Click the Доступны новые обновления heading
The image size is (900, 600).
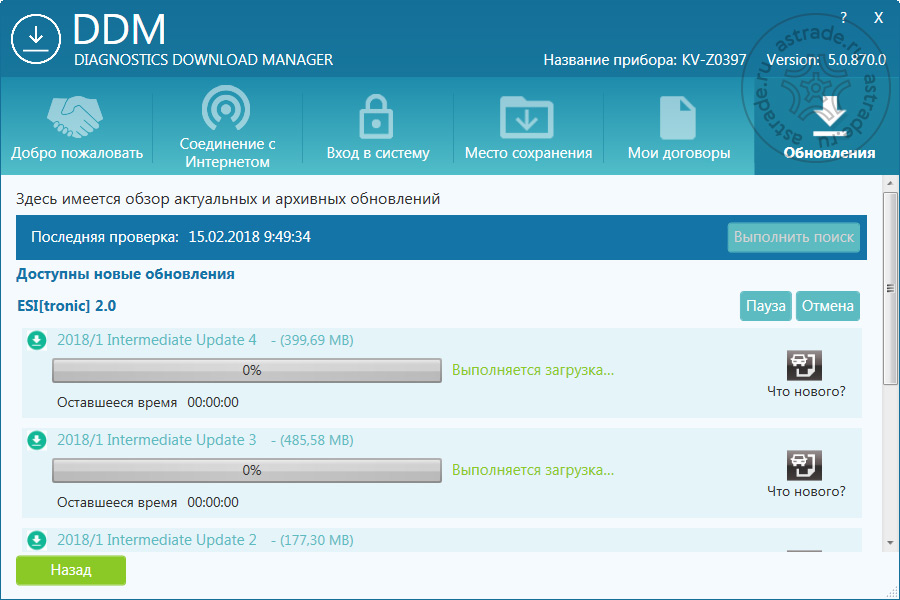(125, 274)
